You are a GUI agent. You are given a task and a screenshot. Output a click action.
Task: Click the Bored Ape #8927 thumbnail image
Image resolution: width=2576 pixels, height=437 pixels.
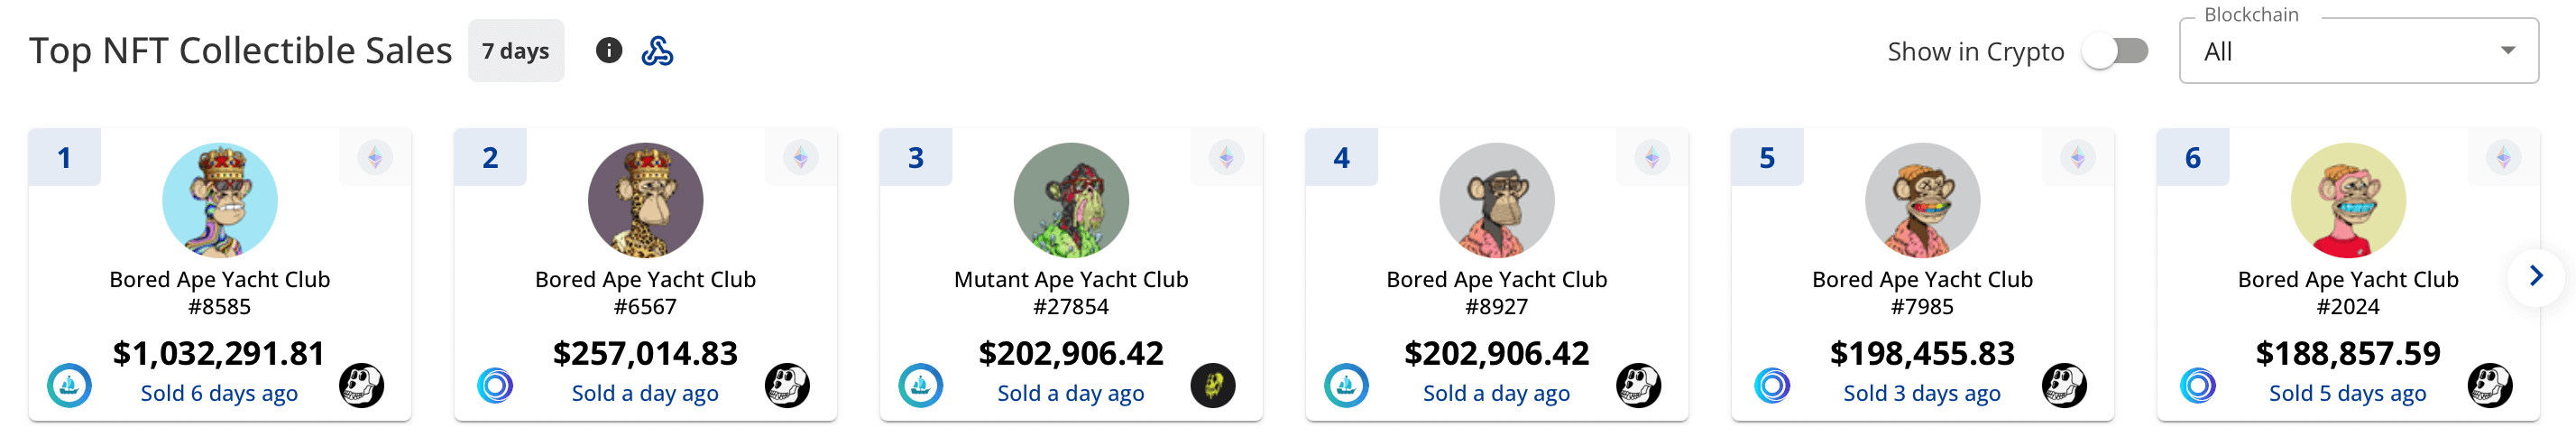(1497, 200)
